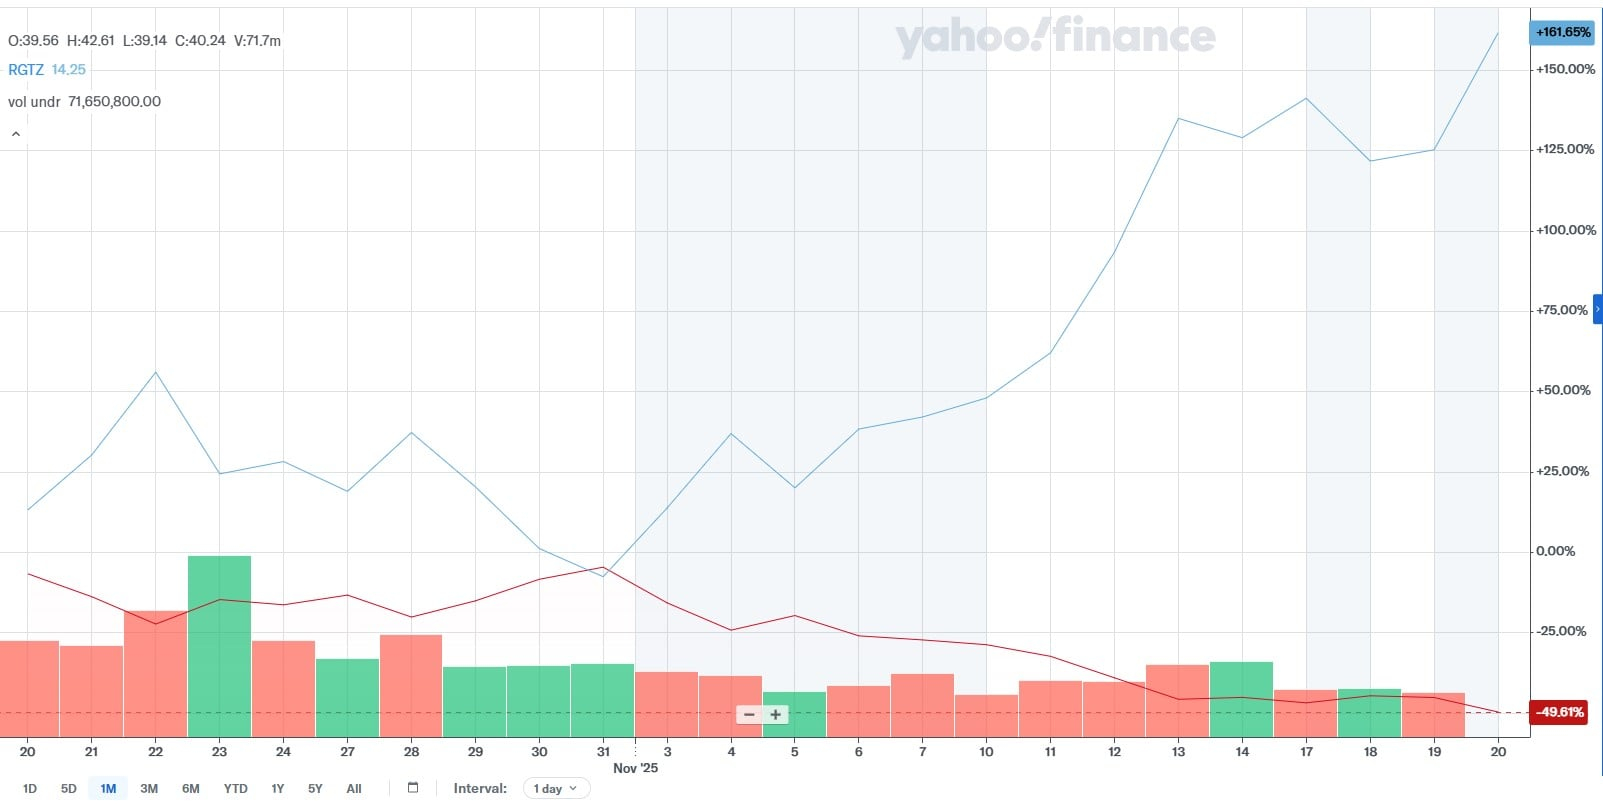Click the RGTZ comparison symbol label

click(26, 70)
